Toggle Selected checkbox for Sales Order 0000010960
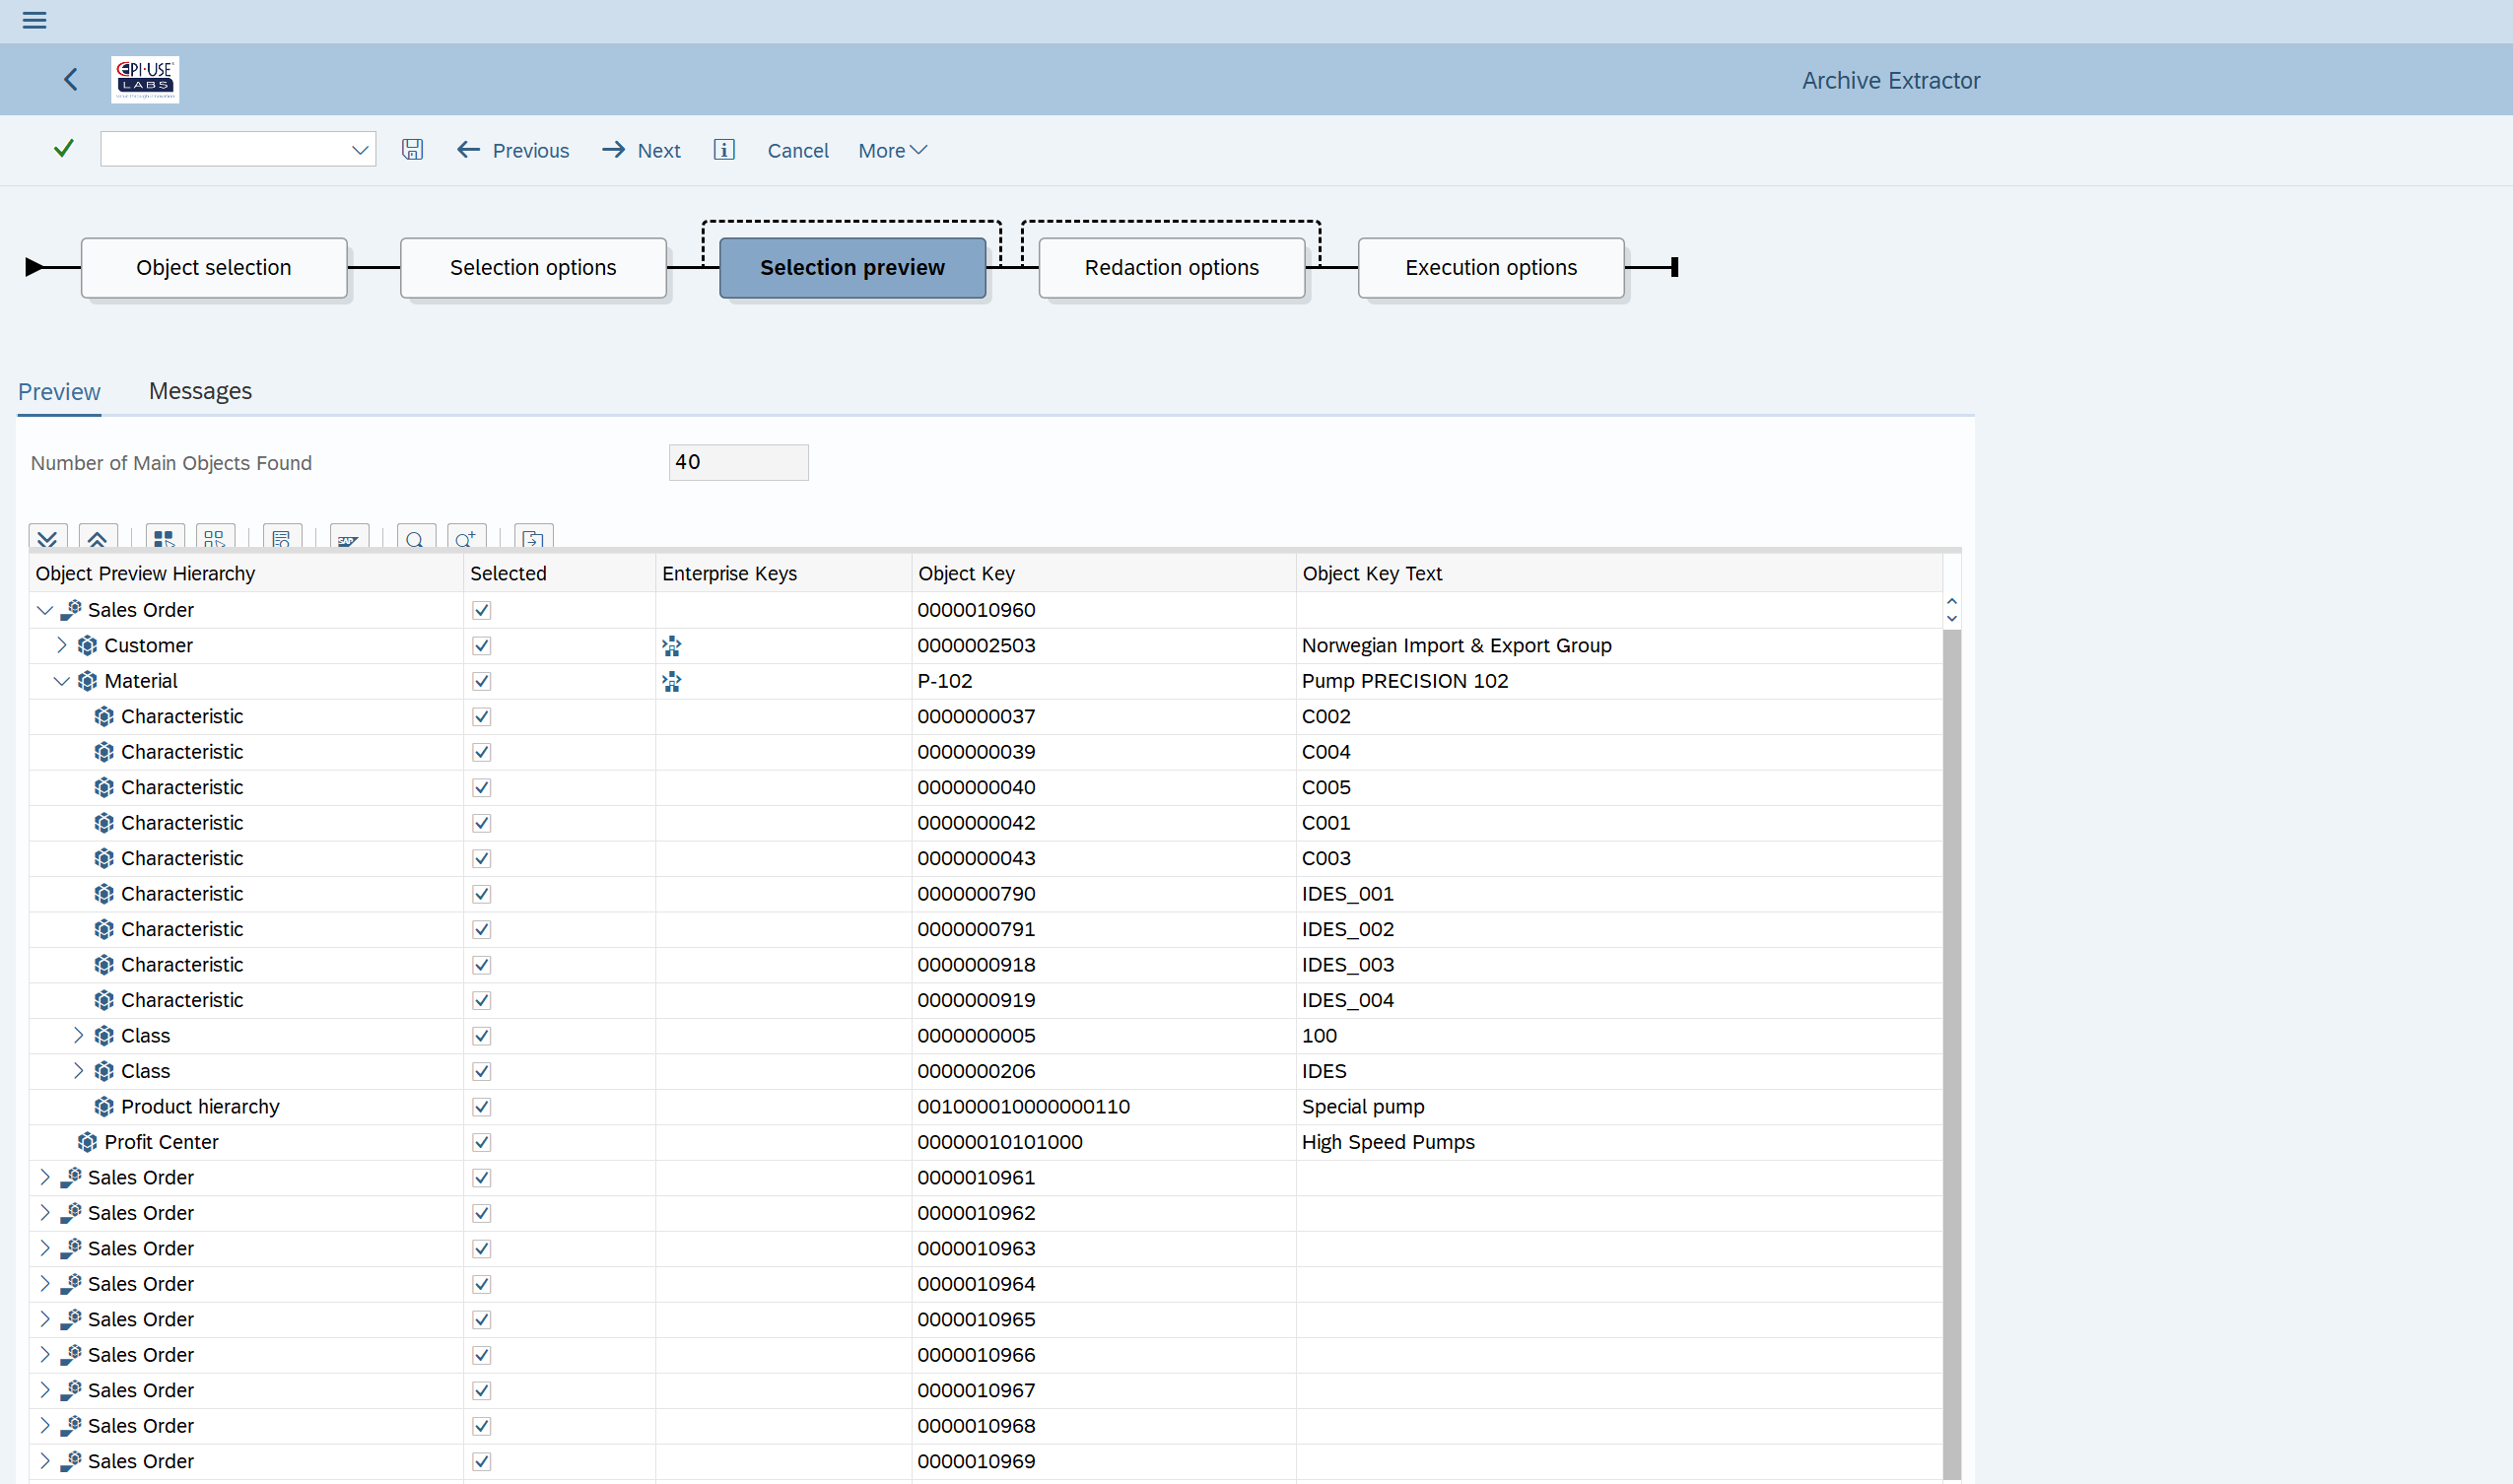 [x=480, y=610]
